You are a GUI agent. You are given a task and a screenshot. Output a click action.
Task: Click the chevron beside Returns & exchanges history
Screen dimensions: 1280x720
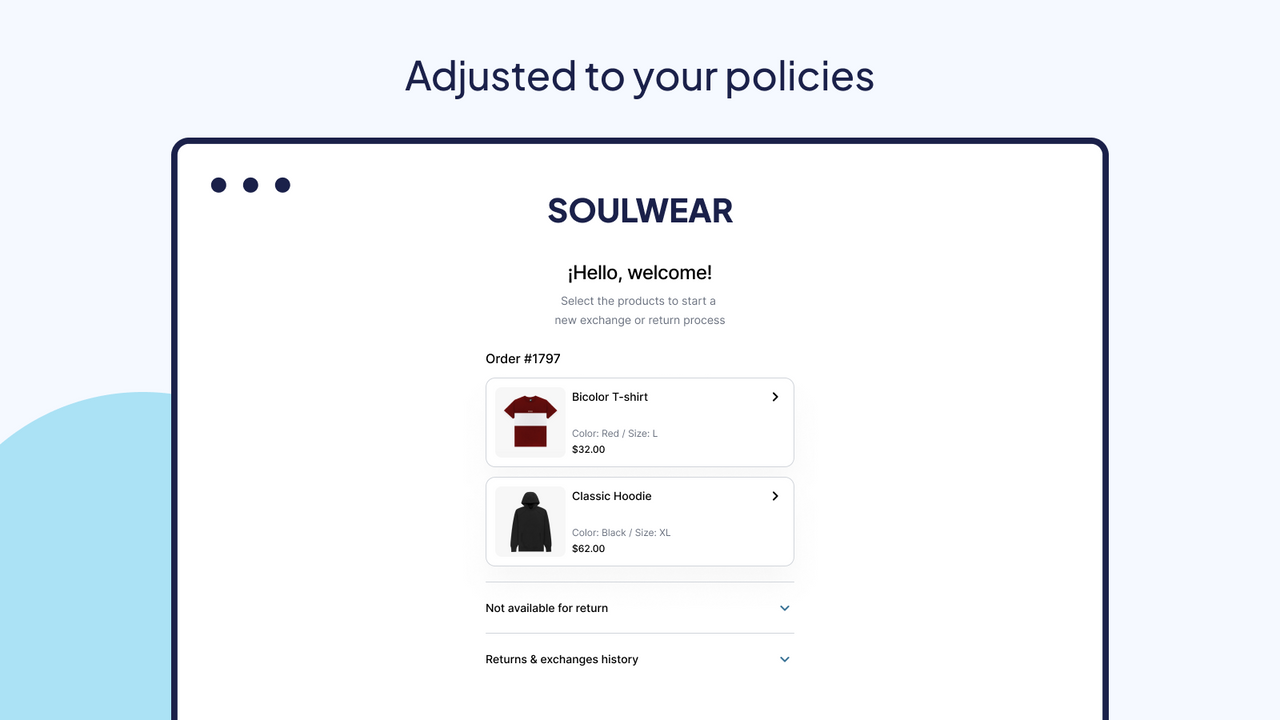[784, 659]
